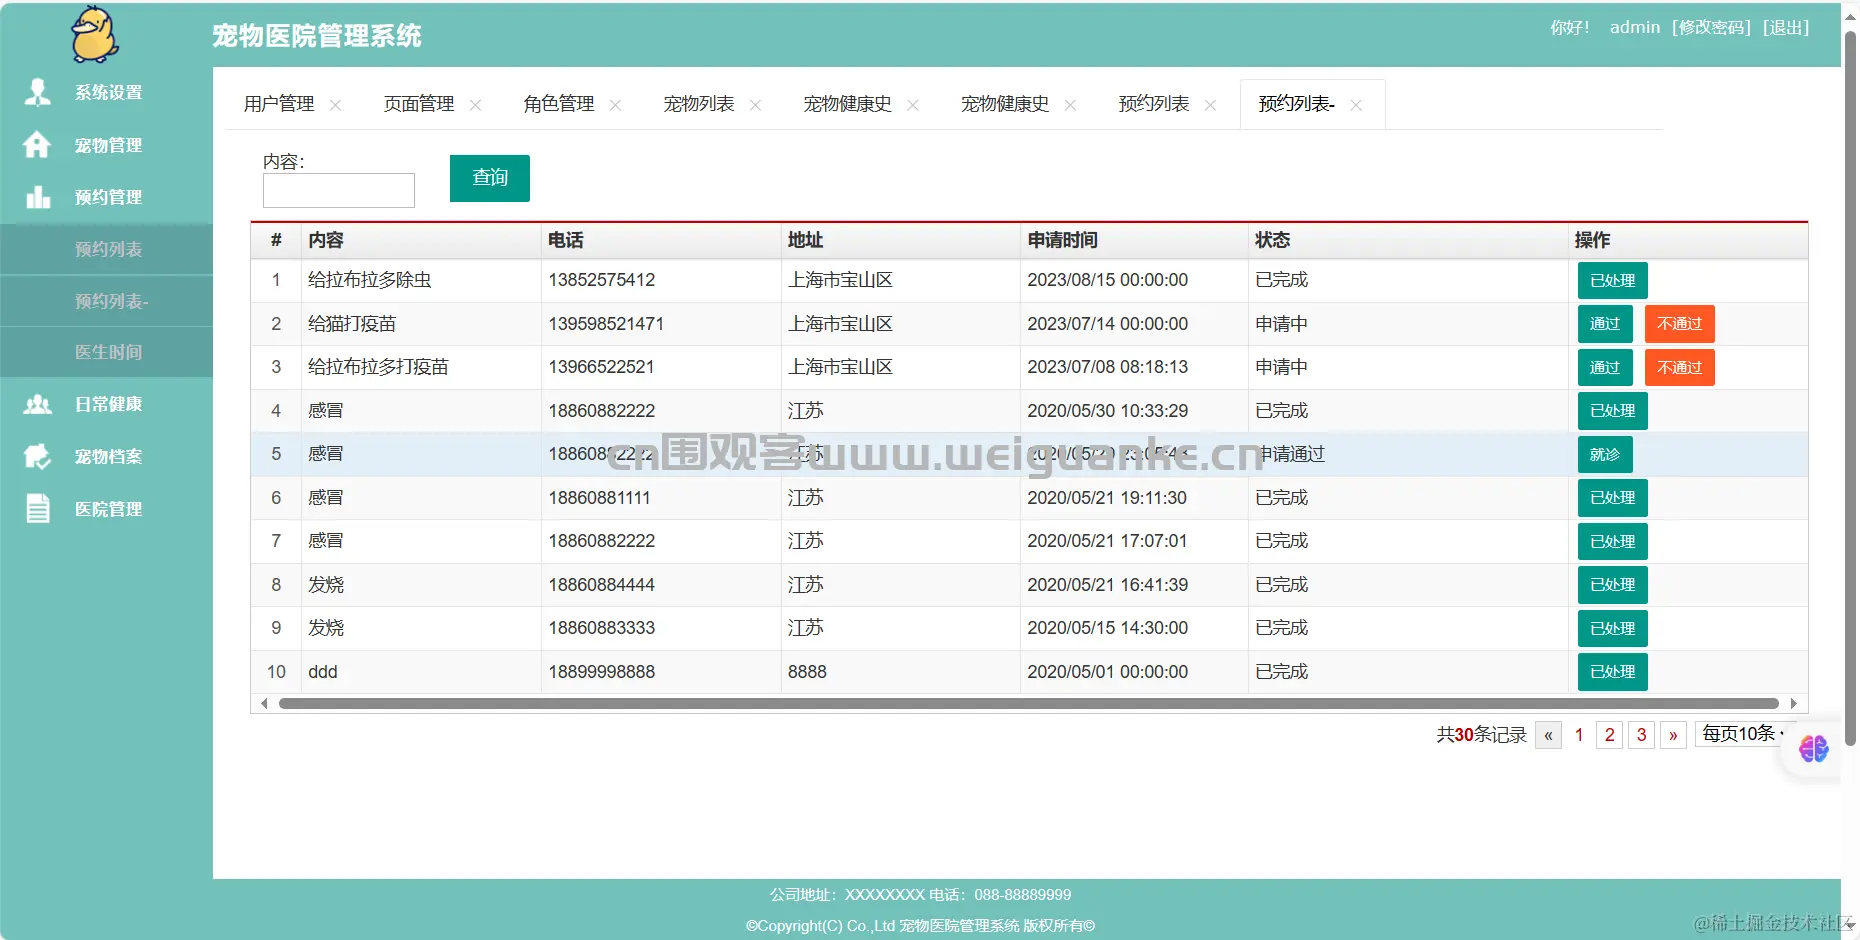This screenshot has width=1860, height=940.
Task: Open 宠物管理 in the sidebar
Action: (x=106, y=145)
